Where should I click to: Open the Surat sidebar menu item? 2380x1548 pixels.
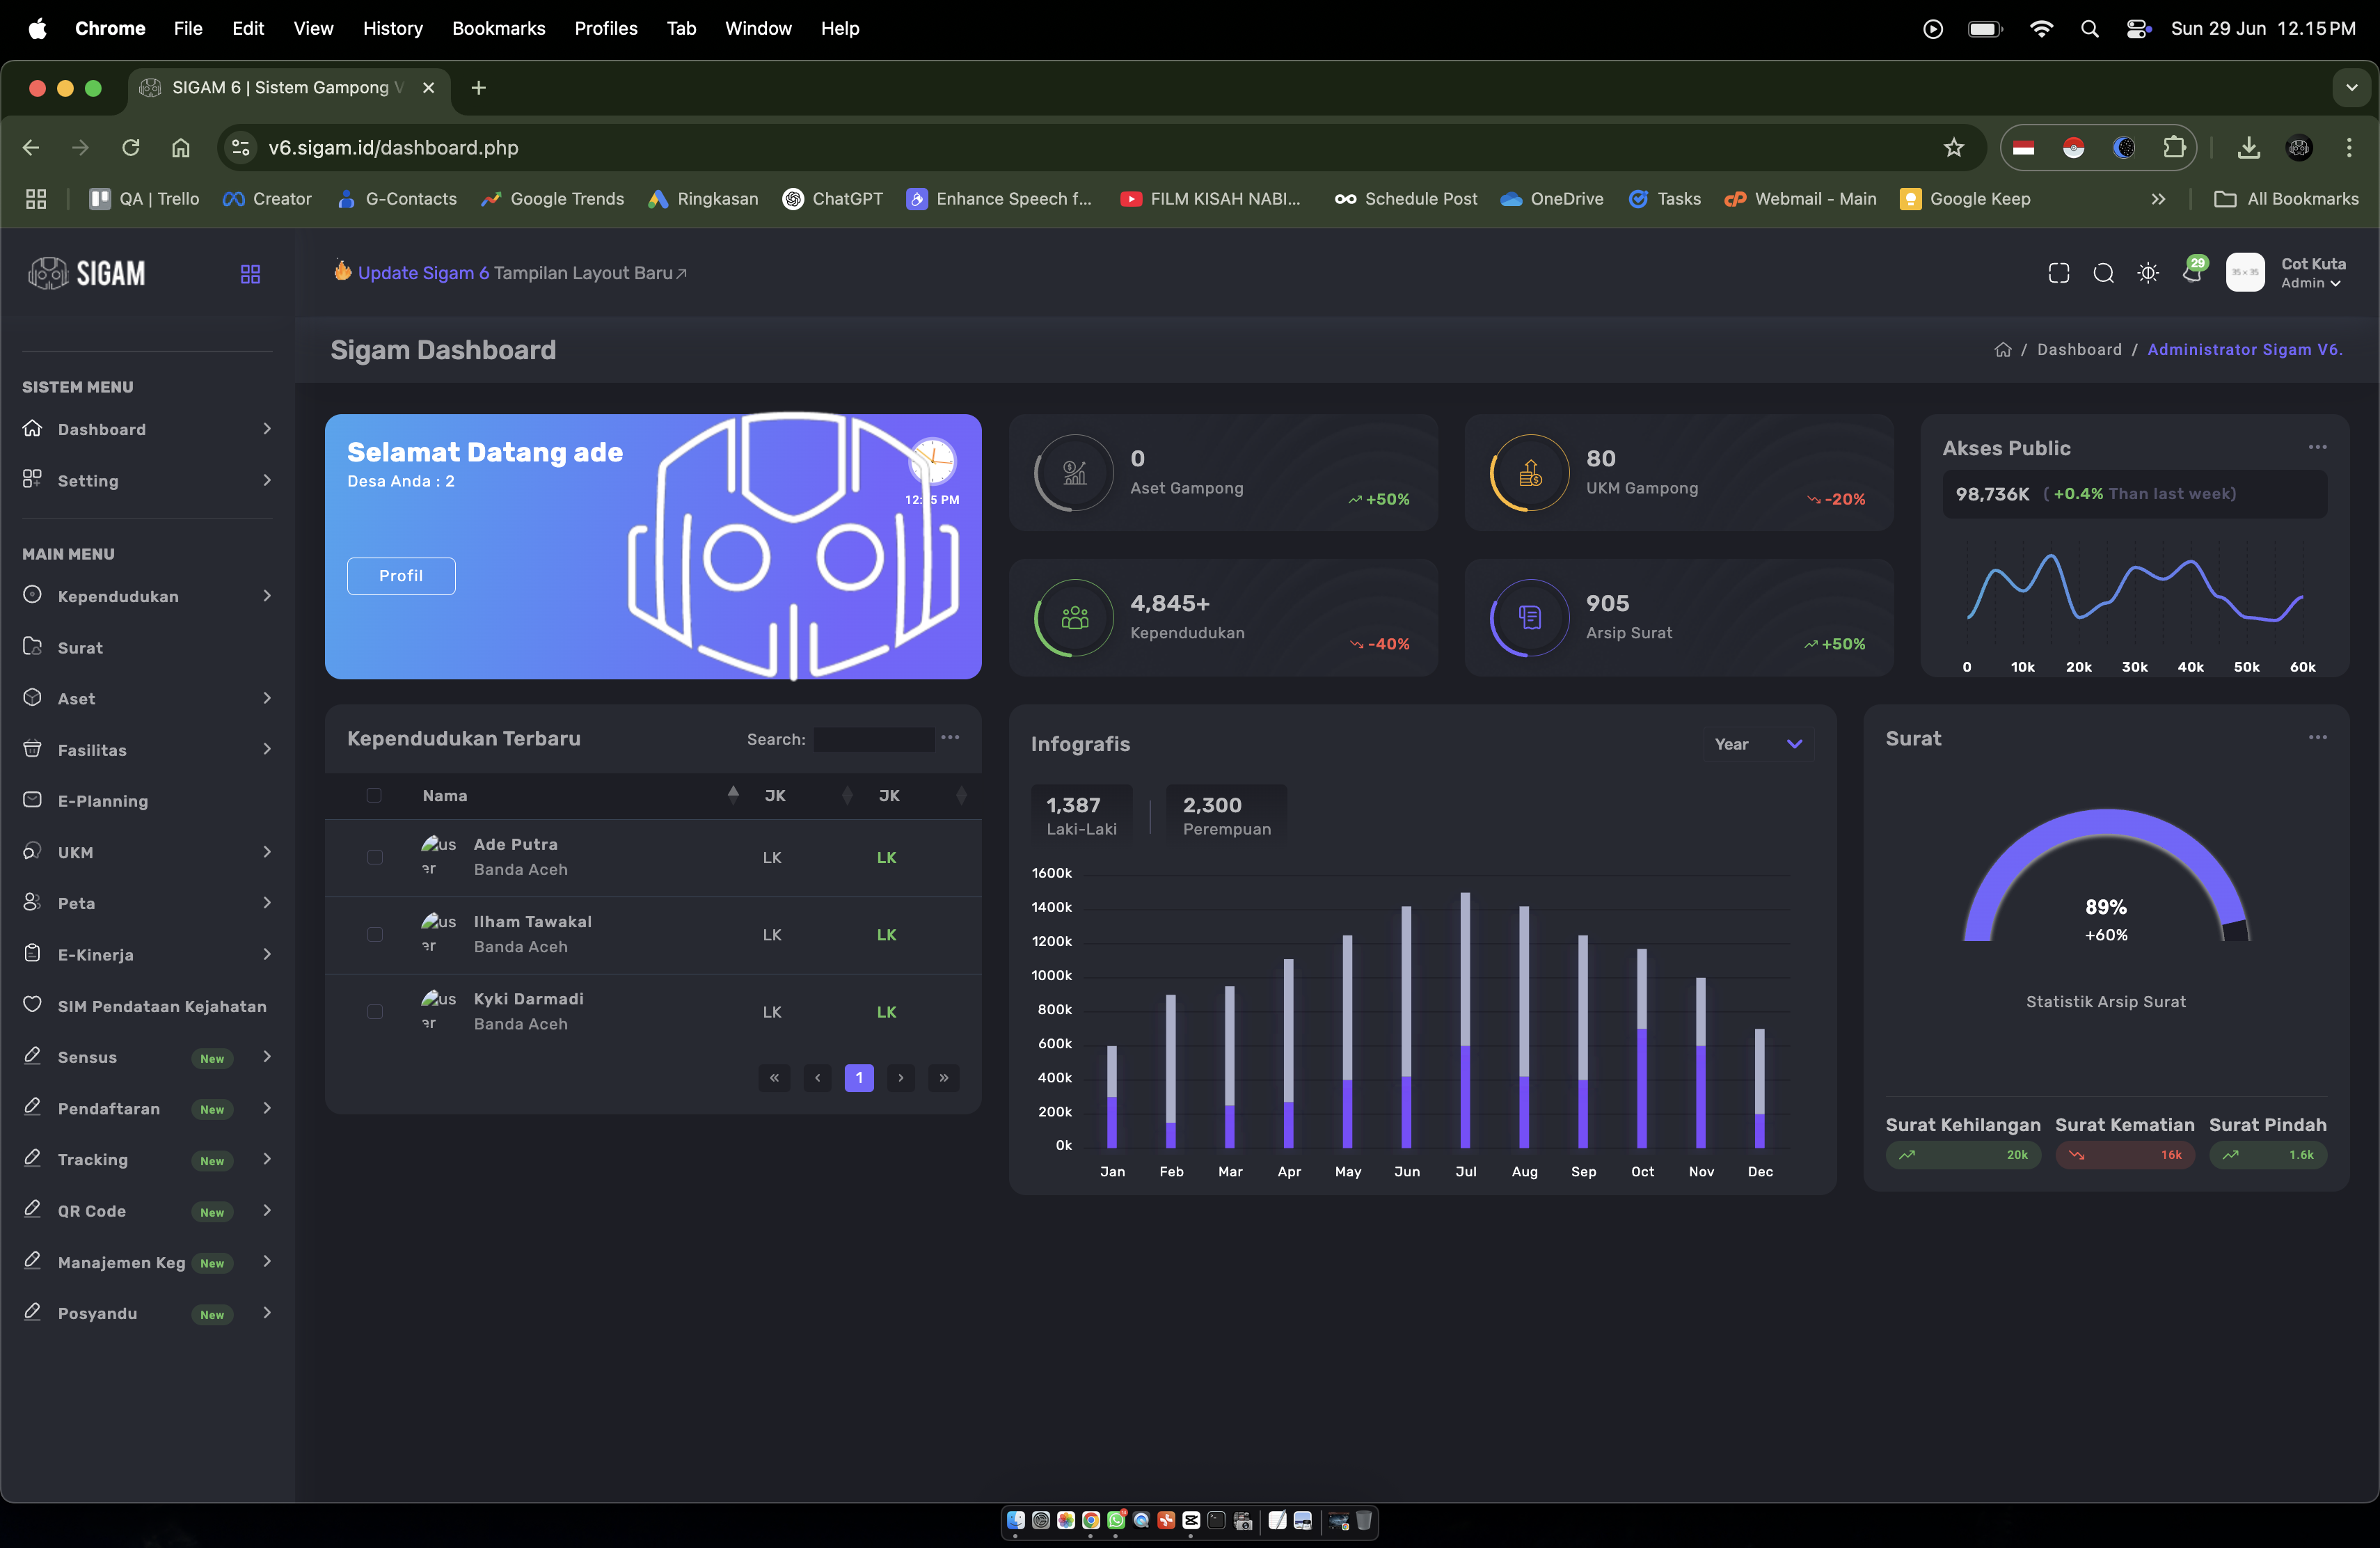(80, 648)
